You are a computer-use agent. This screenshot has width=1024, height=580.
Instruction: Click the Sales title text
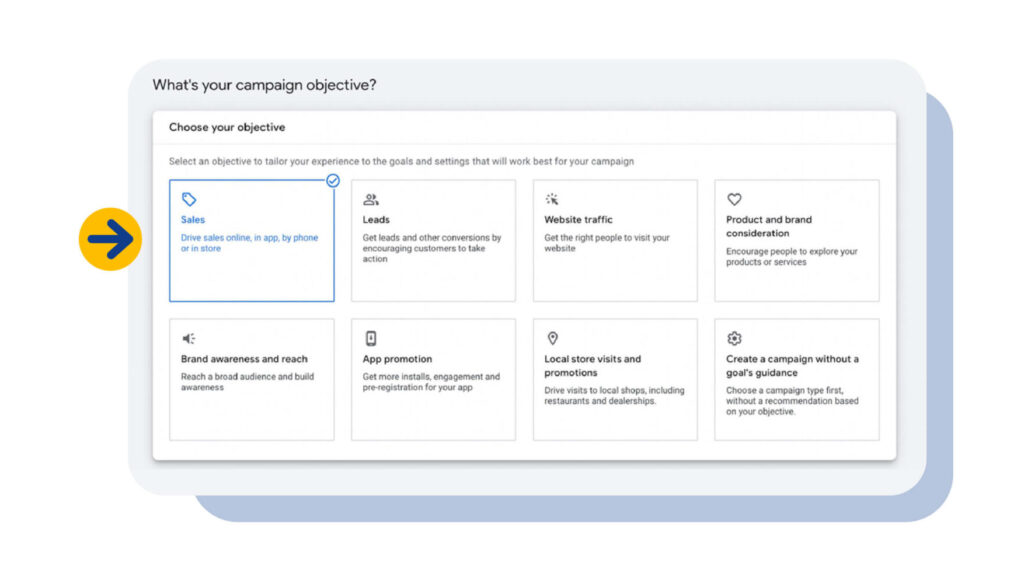(x=193, y=219)
